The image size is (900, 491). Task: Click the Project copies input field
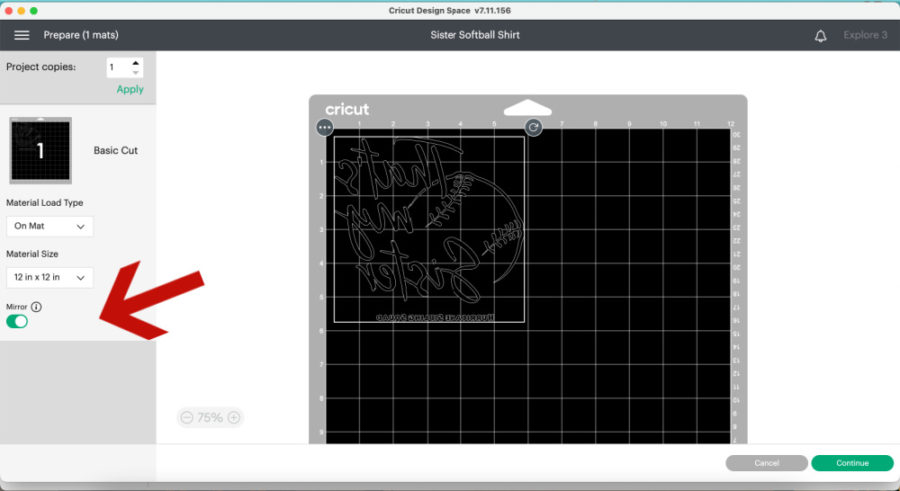tap(117, 68)
